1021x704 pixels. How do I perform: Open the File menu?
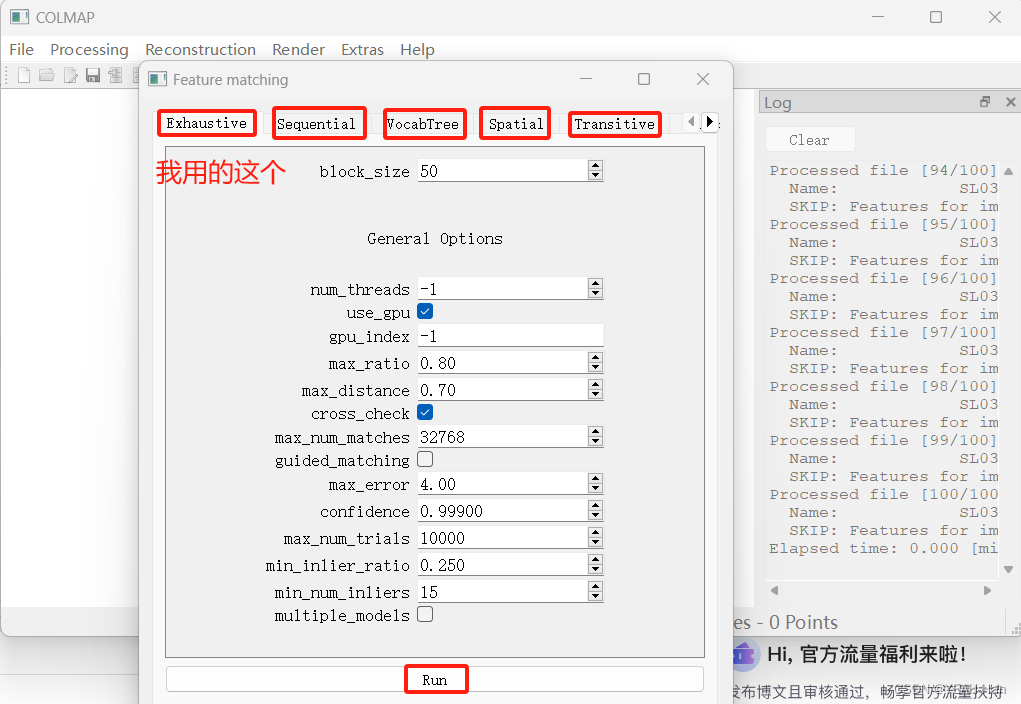pos(21,49)
